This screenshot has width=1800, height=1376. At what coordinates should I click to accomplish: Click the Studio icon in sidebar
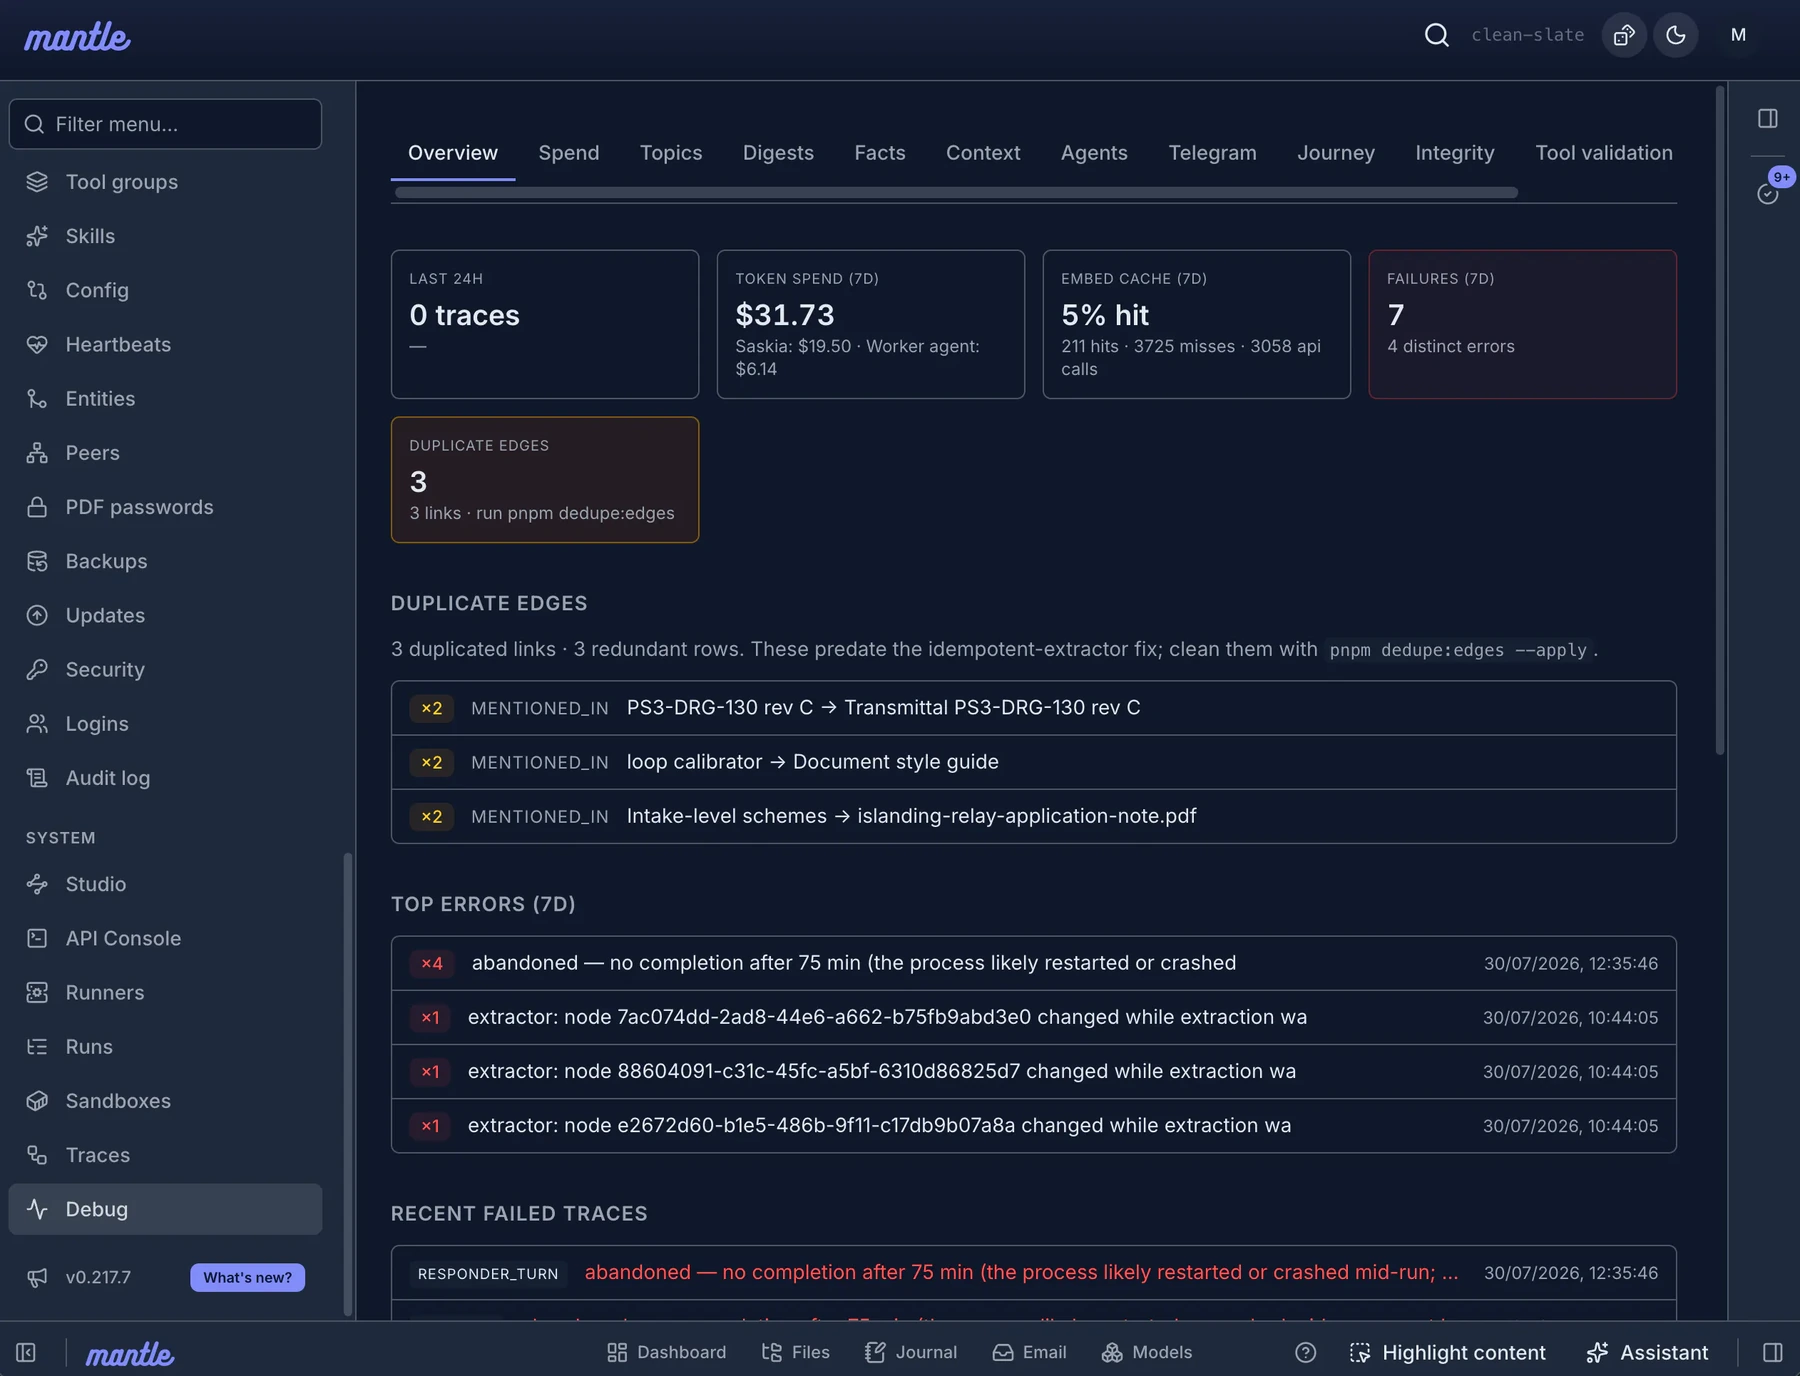coord(37,884)
